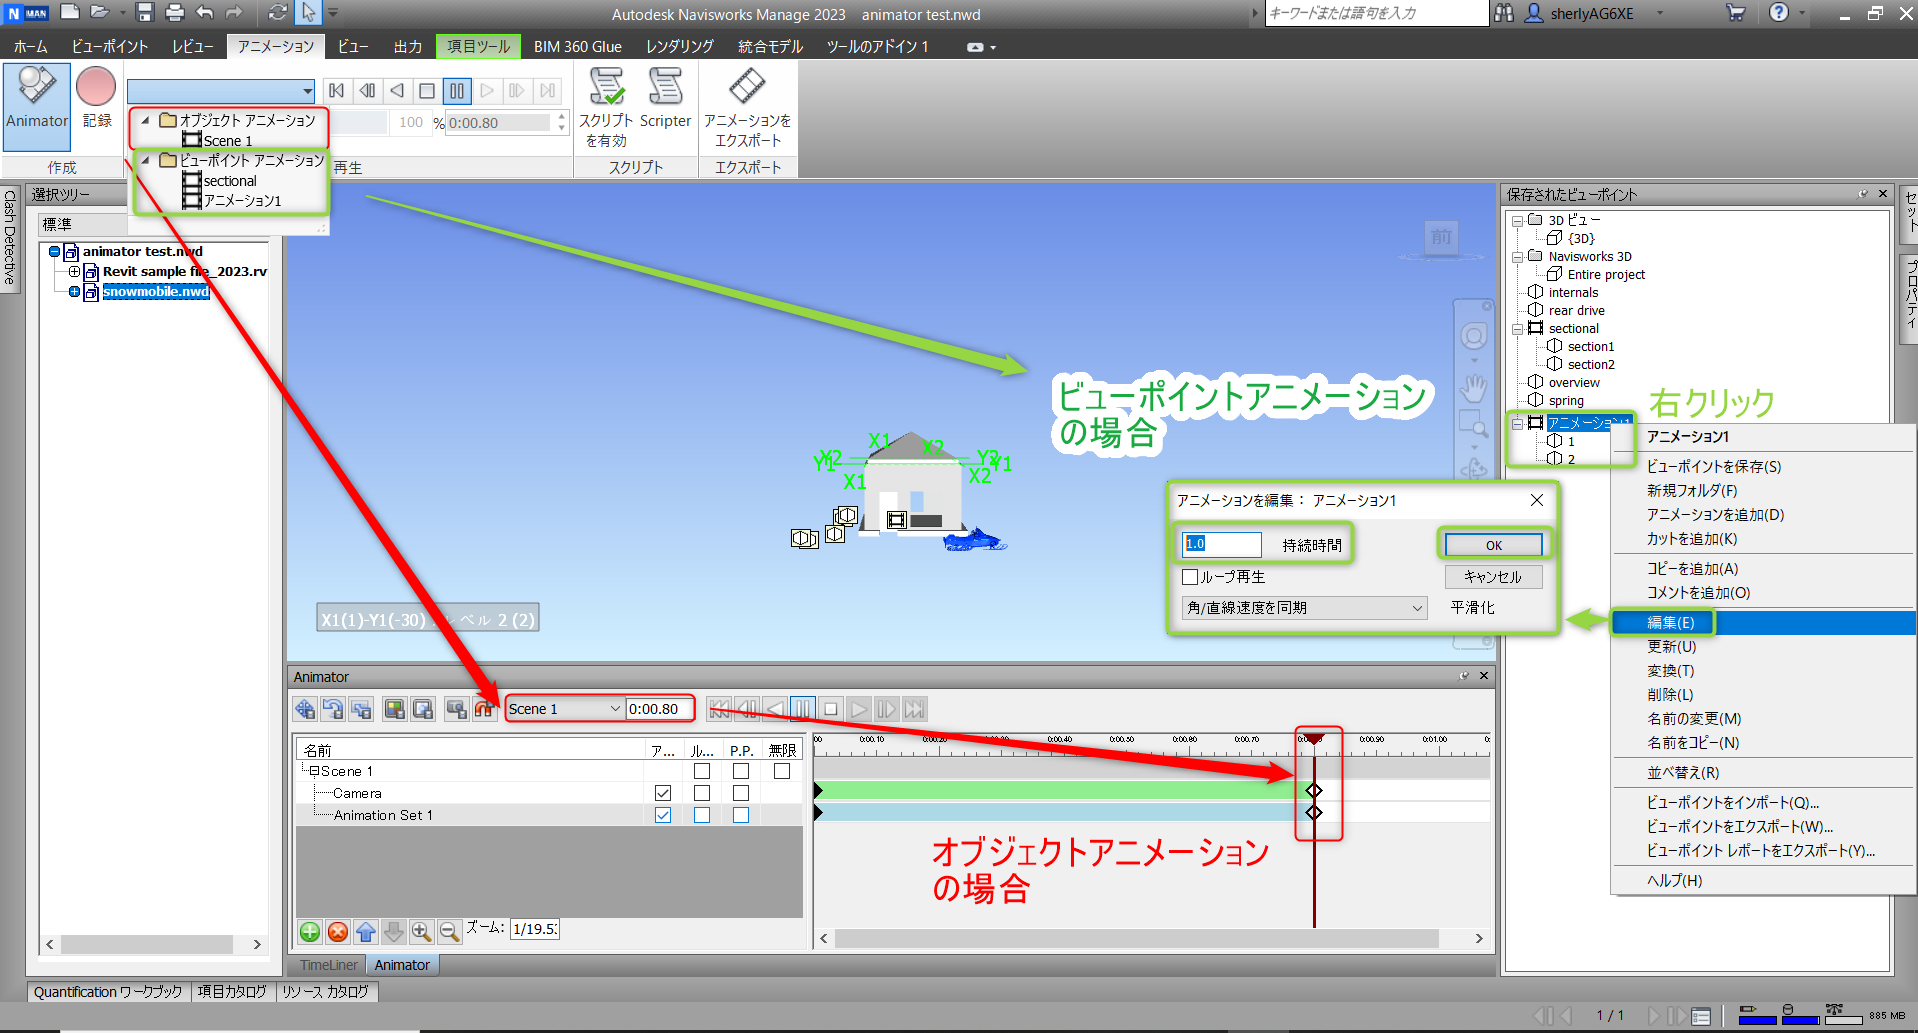Image resolution: width=1918 pixels, height=1033 pixels.
Task: Click キャンセル in the edit dialog
Action: (1493, 577)
